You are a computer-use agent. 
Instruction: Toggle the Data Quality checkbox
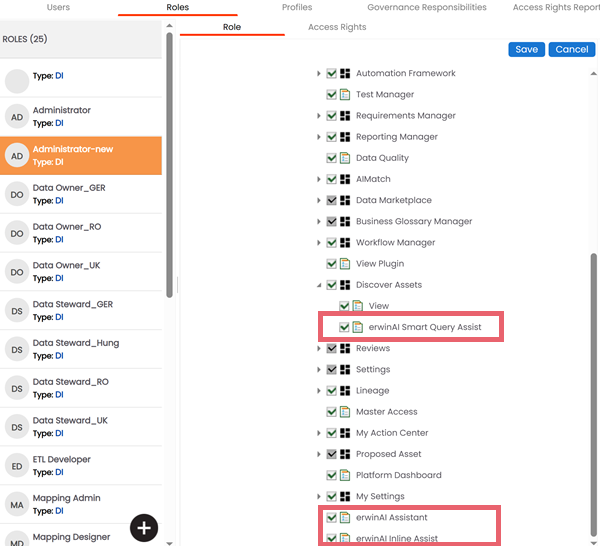332,158
